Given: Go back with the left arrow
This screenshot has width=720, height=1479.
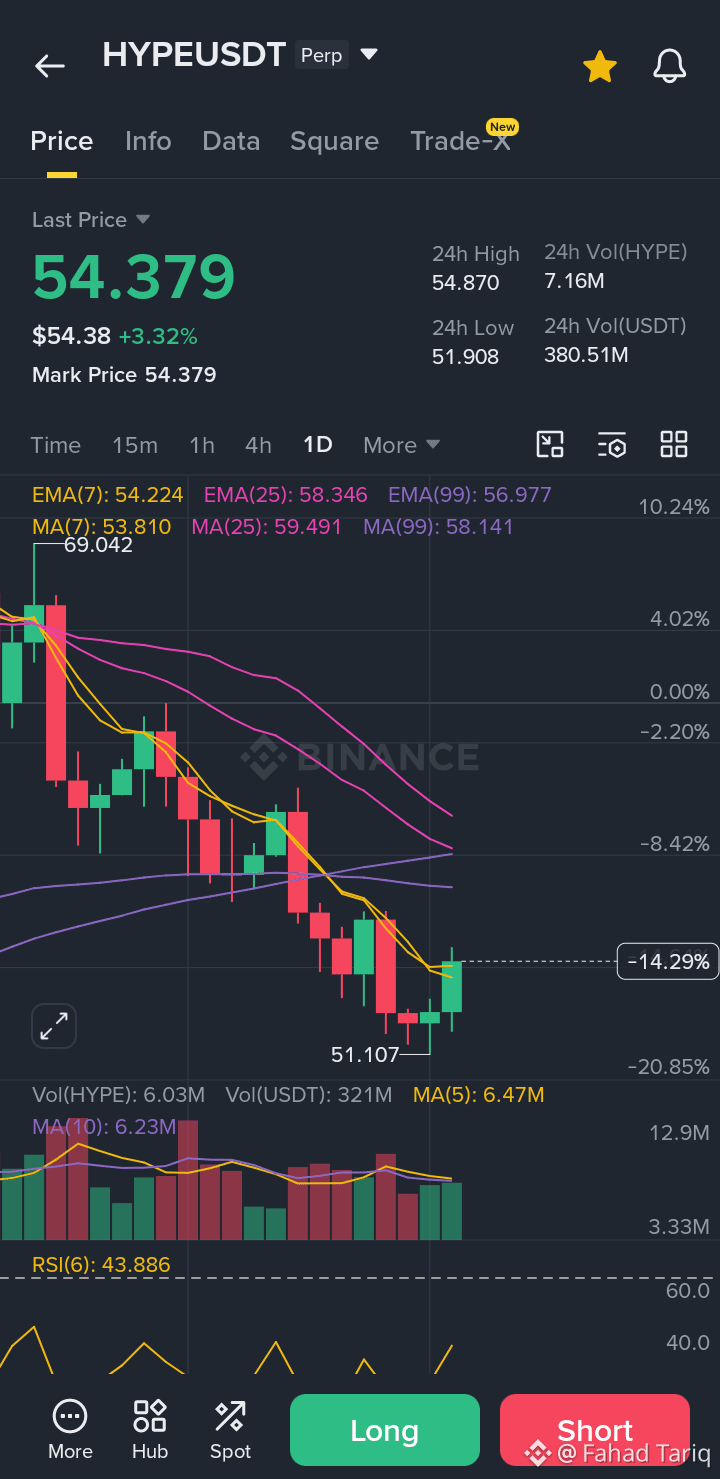Looking at the screenshot, I should (49, 66).
